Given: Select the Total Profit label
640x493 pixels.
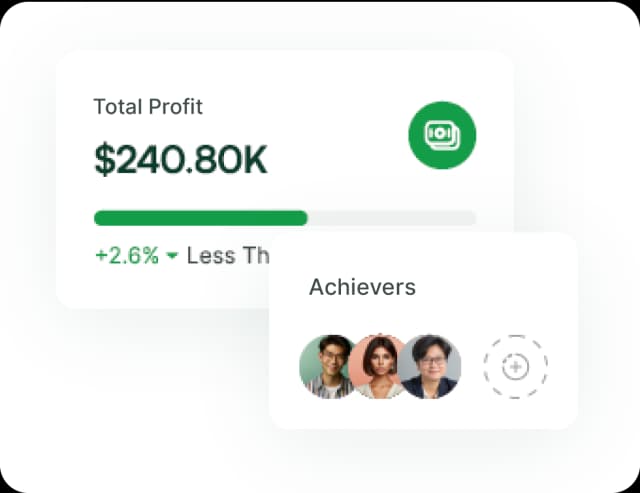Looking at the screenshot, I should (x=148, y=106).
